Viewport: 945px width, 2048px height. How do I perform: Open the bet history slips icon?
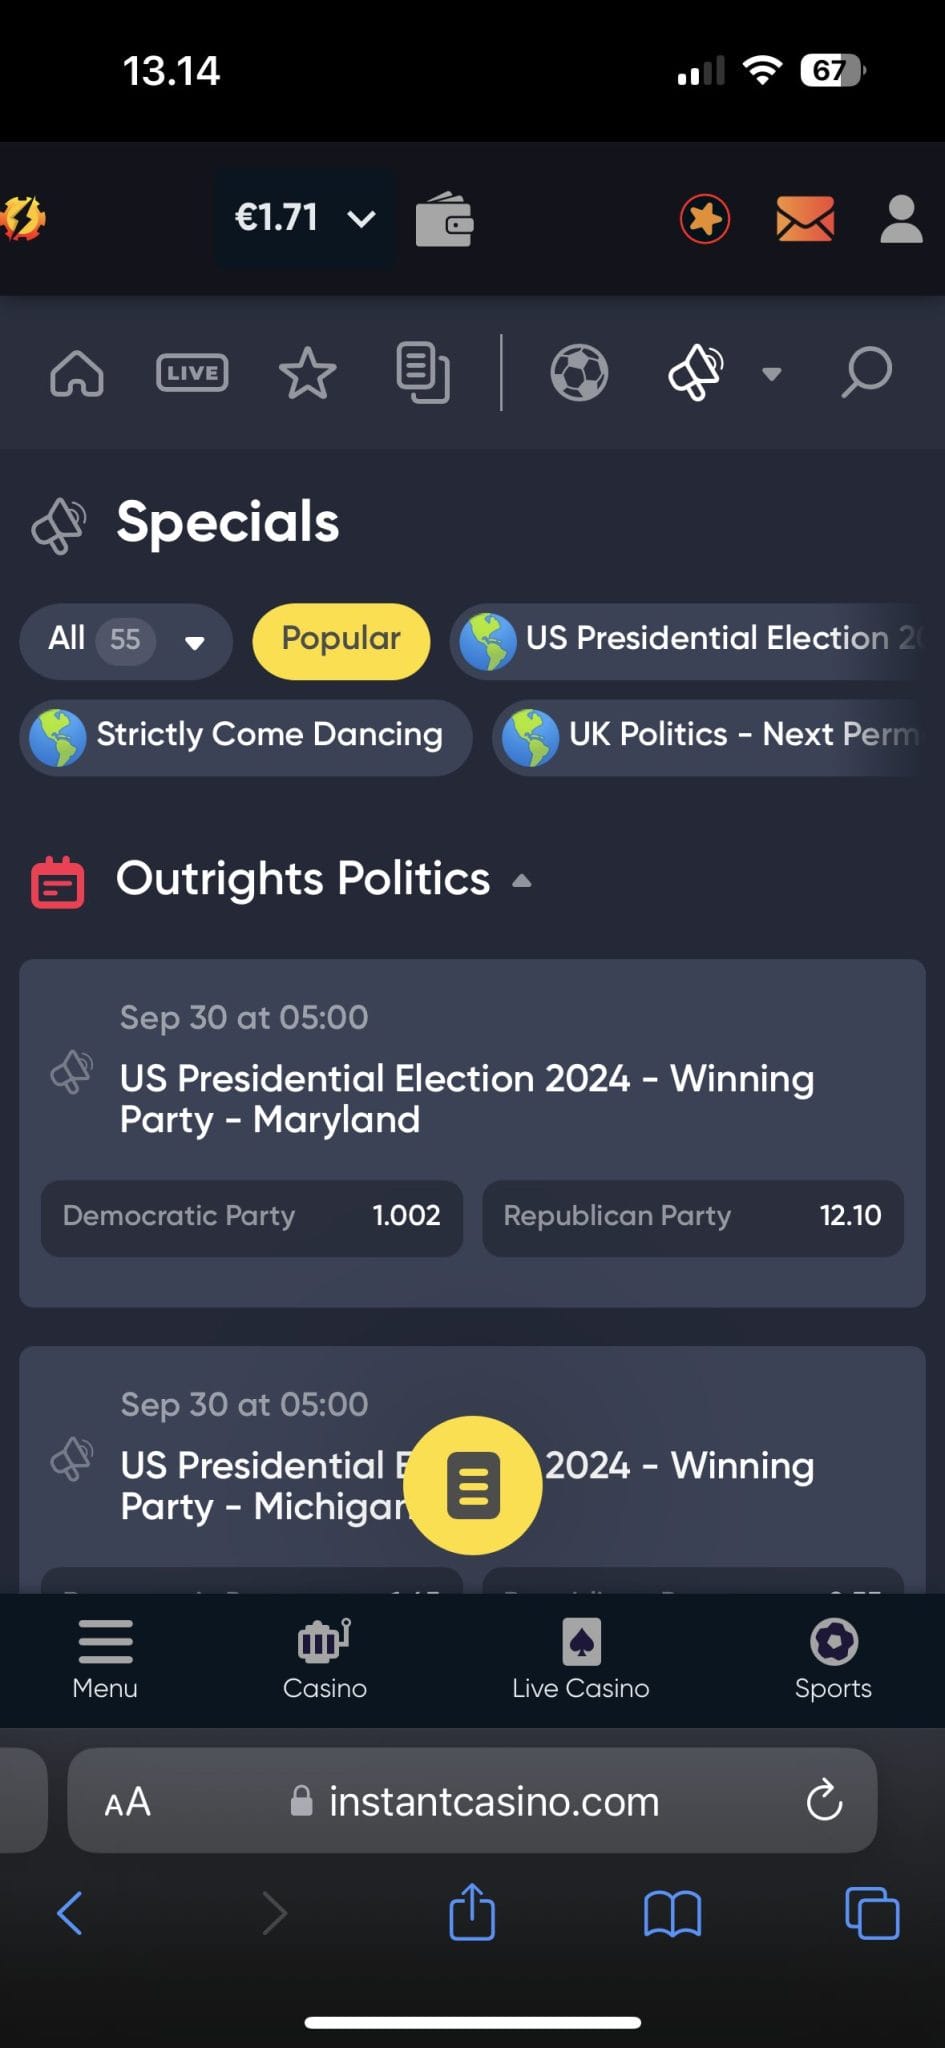coord(423,373)
